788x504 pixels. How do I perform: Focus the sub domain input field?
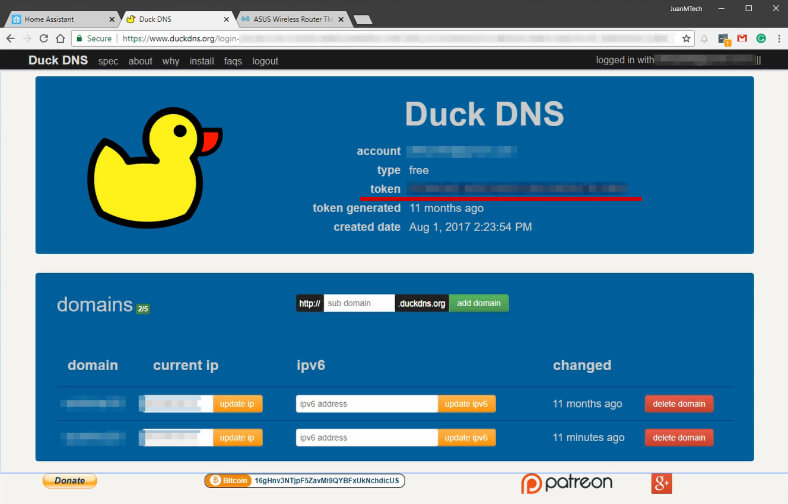(x=359, y=303)
